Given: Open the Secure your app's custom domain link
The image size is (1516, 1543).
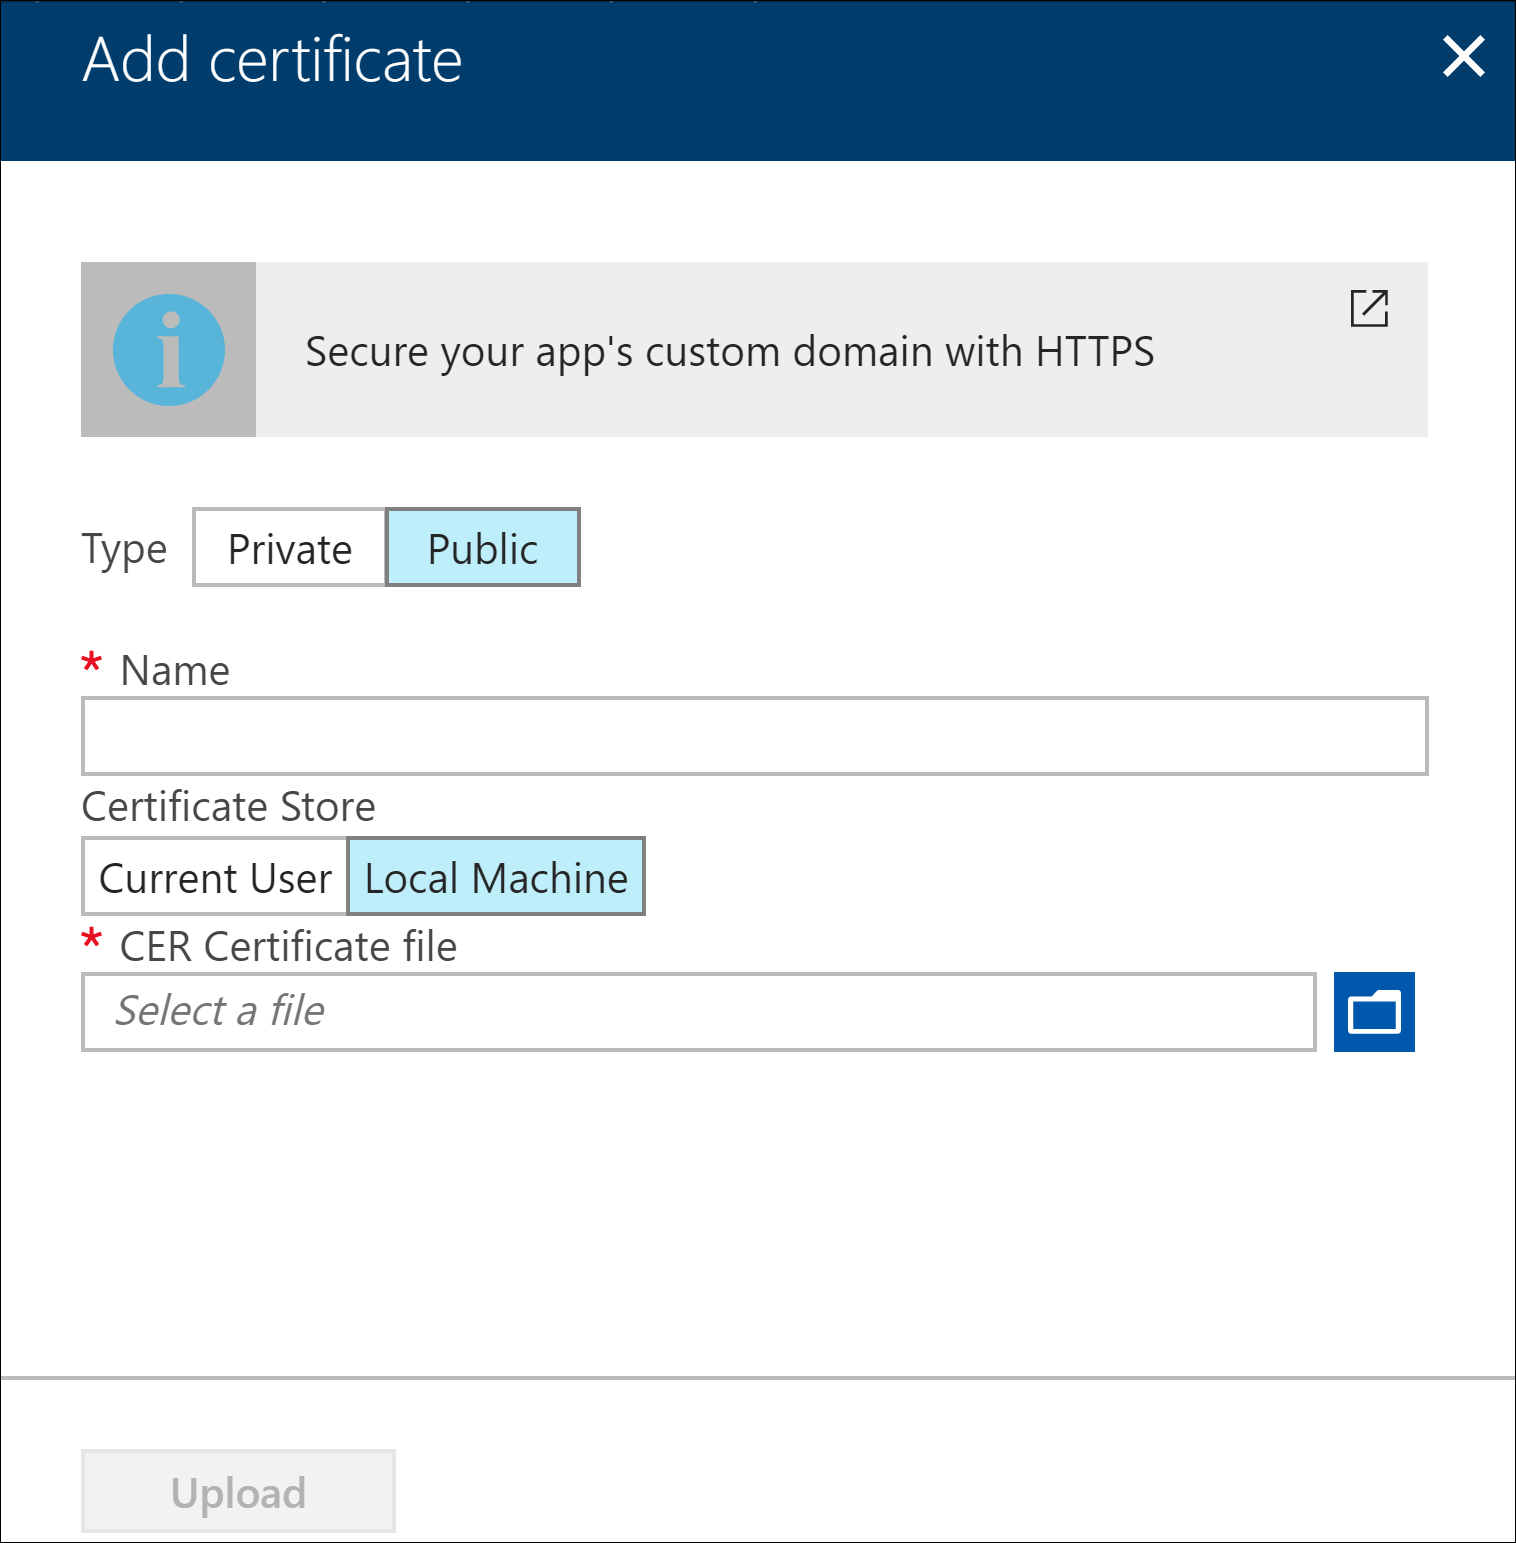Looking at the screenshot, I should point(729,352).
